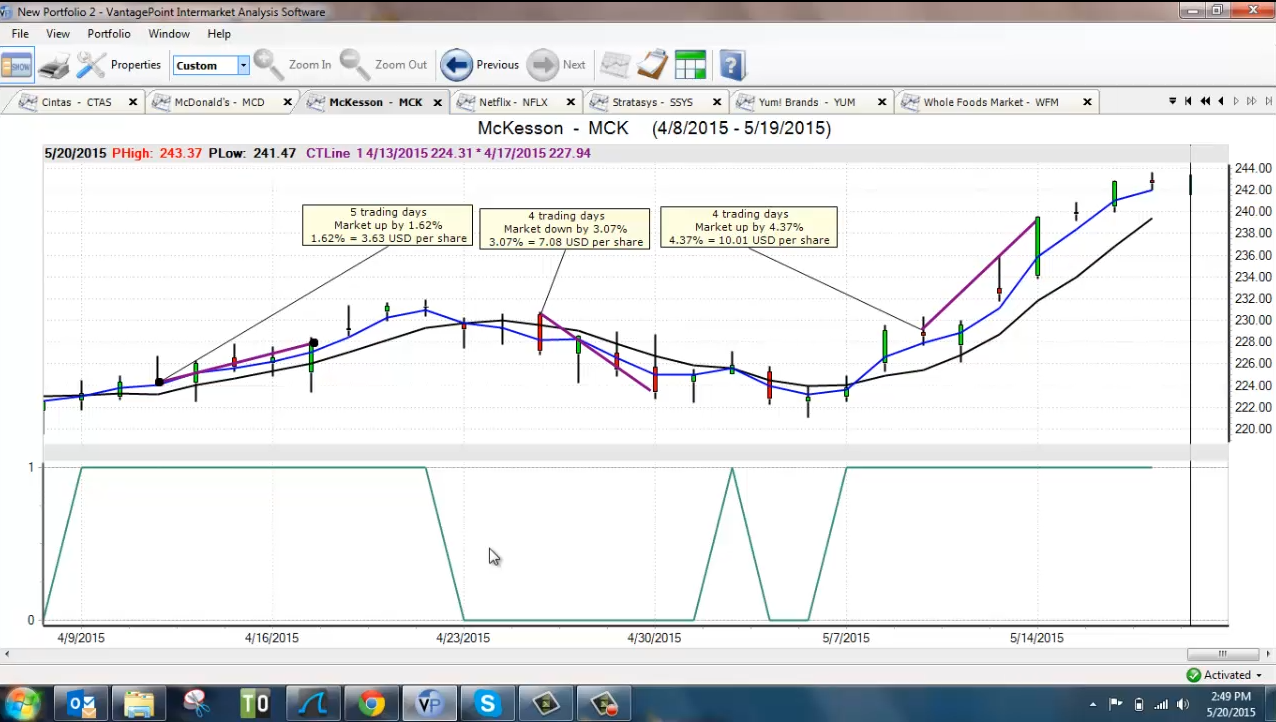Open Outlook from the taskbar
The height and width of the screenshot is (722, 1276).
tap(81, 704)
